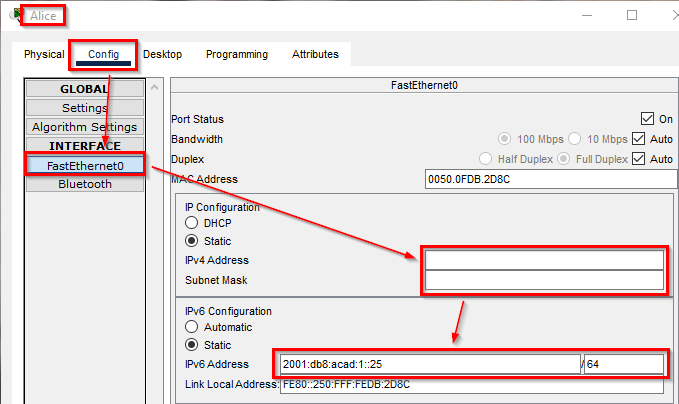Open the Desktop tab

[162, 54]
